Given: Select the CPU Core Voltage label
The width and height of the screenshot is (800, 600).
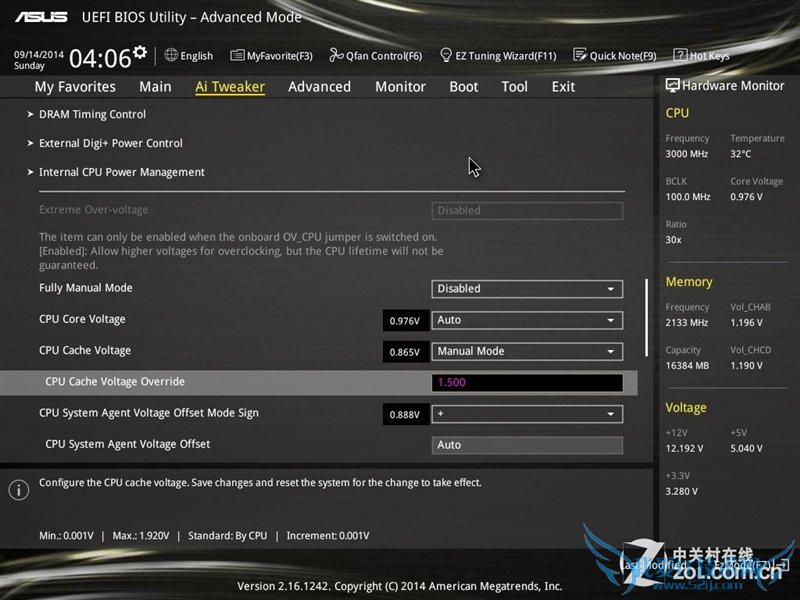Looking at the screenshot, I should coord(82,319).
